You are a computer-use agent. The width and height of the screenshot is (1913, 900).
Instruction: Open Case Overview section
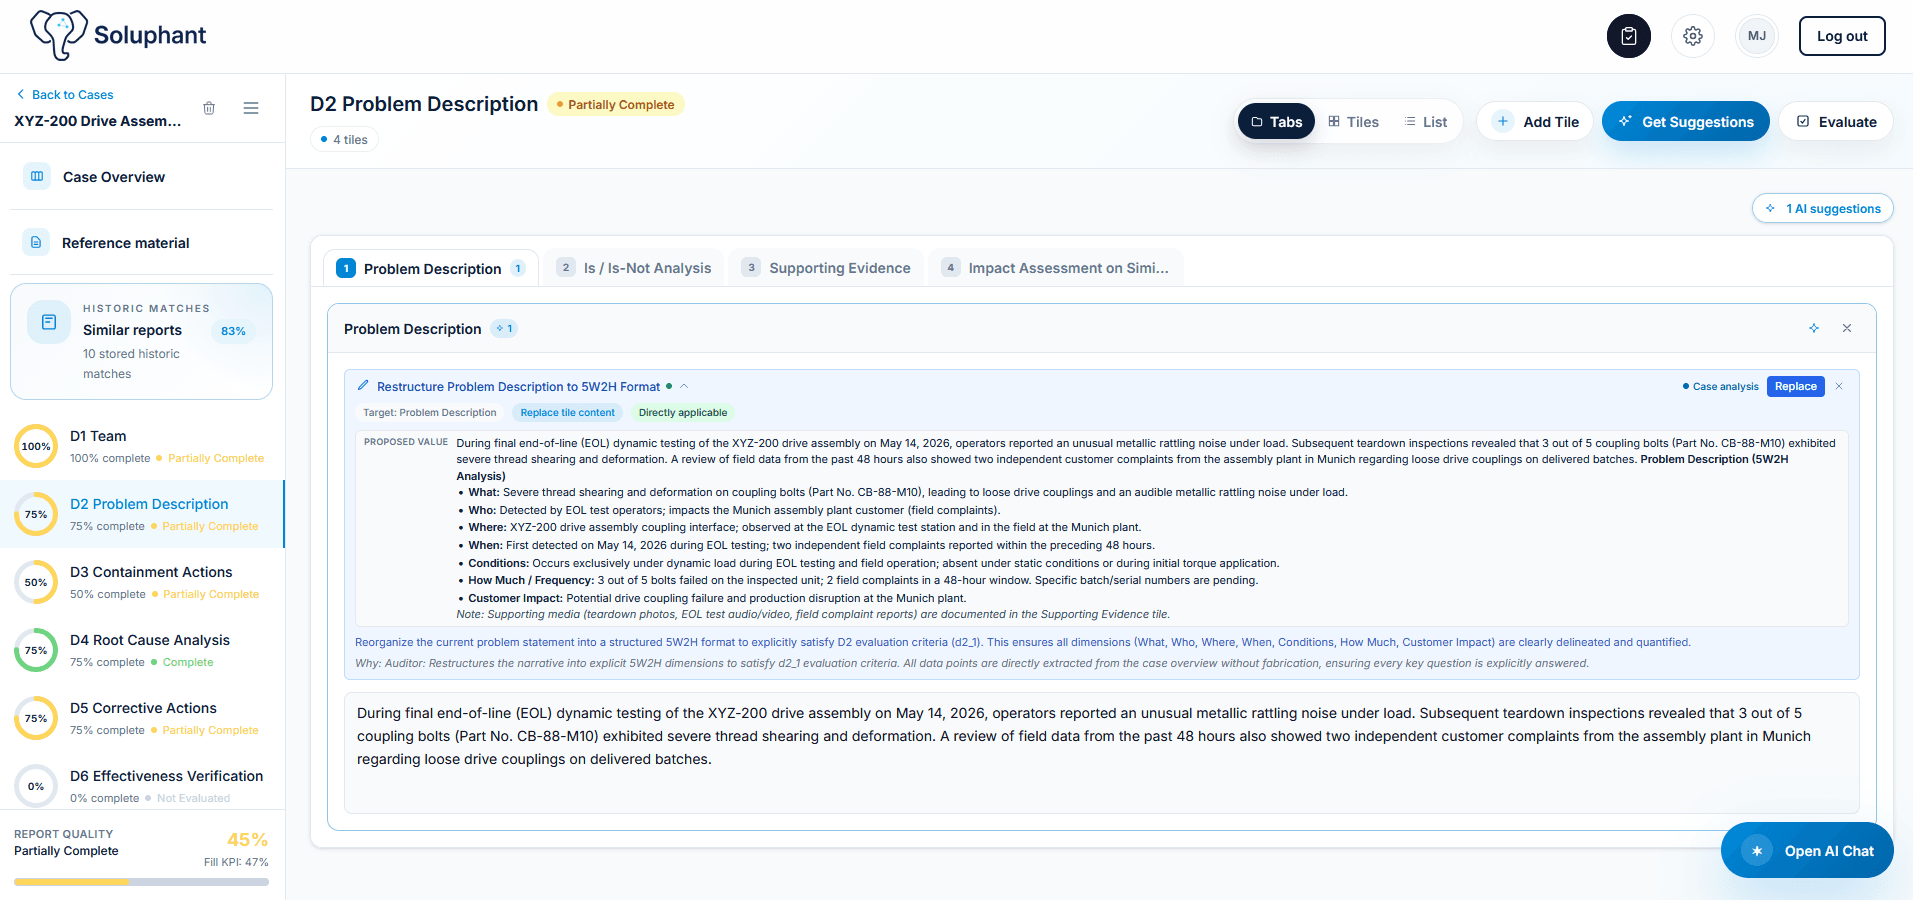pyautogui.click(x=141, y=177)
